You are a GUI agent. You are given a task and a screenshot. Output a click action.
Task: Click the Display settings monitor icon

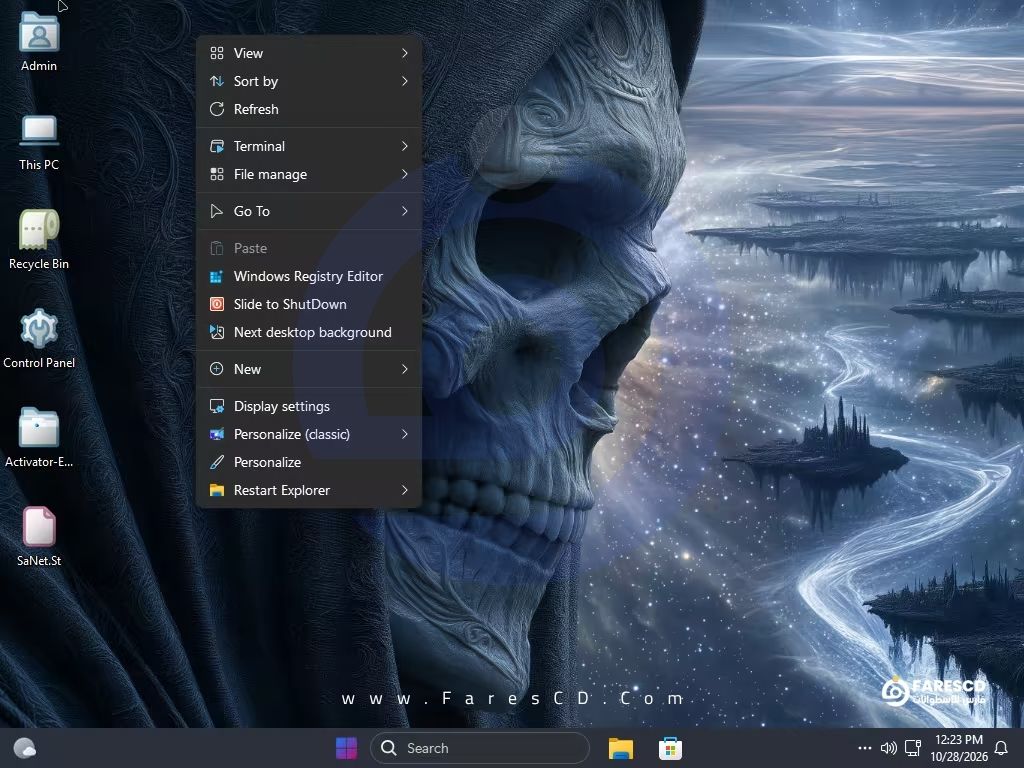pyautogui.click(x=217, y=406)
